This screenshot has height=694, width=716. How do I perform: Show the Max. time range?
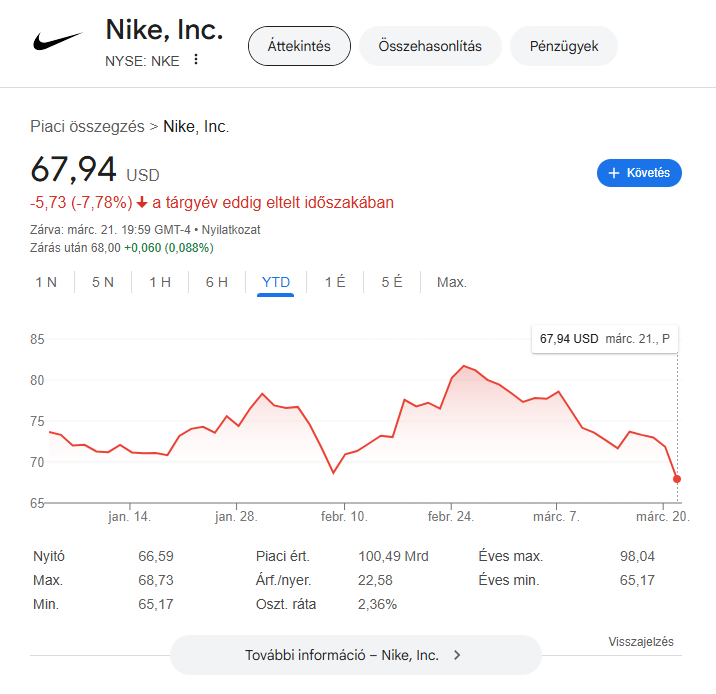452,282
